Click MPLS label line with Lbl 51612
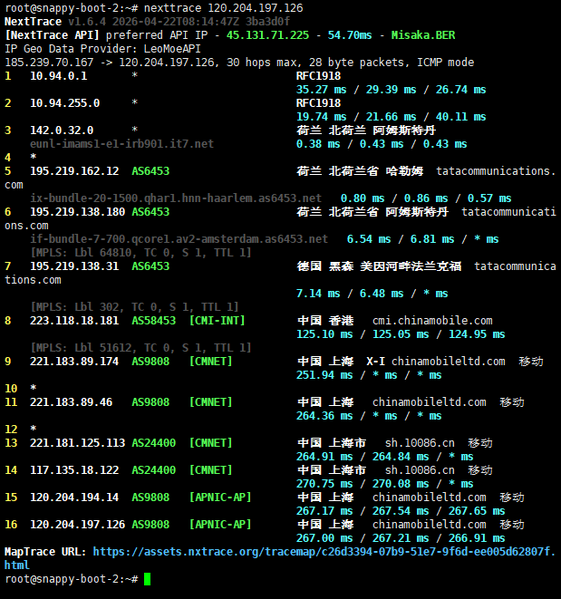 tap(141, 348)
